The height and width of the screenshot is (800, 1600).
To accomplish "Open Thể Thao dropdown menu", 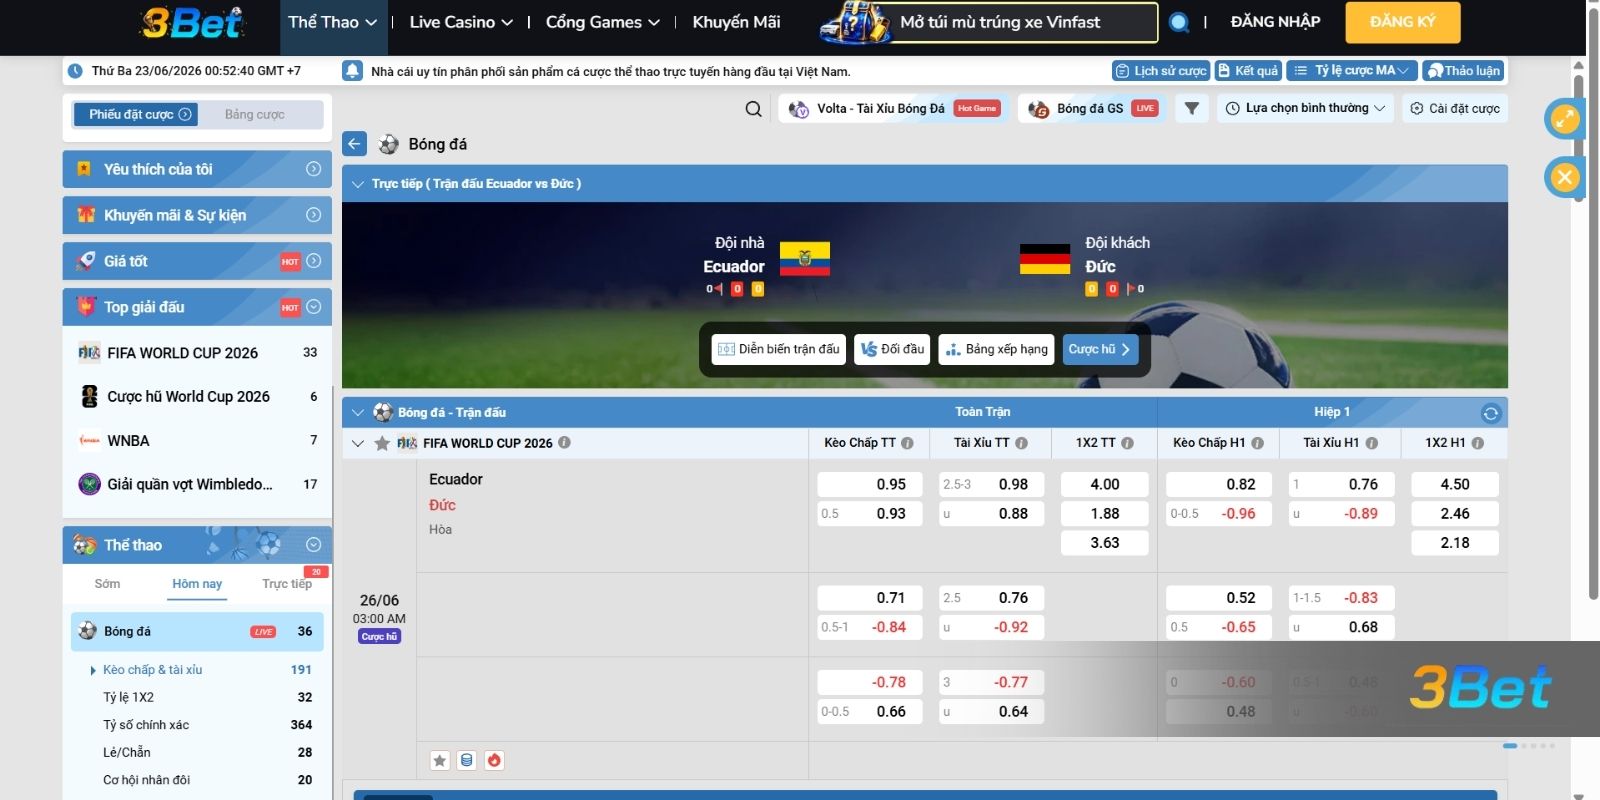I will [x=333, y=22].
